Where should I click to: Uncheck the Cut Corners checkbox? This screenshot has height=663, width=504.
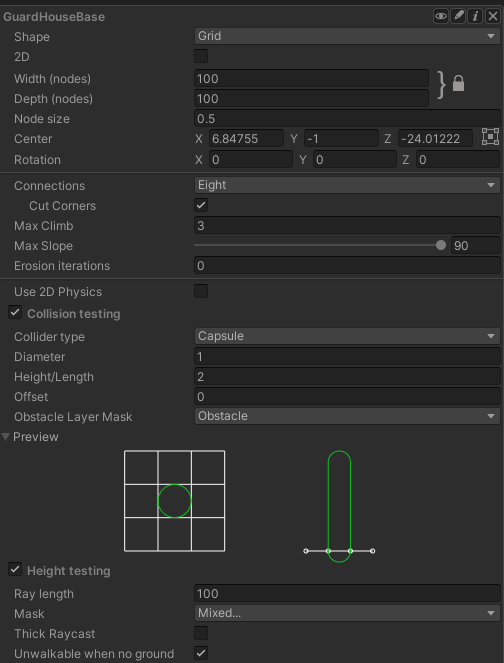(x=201, y=205)
